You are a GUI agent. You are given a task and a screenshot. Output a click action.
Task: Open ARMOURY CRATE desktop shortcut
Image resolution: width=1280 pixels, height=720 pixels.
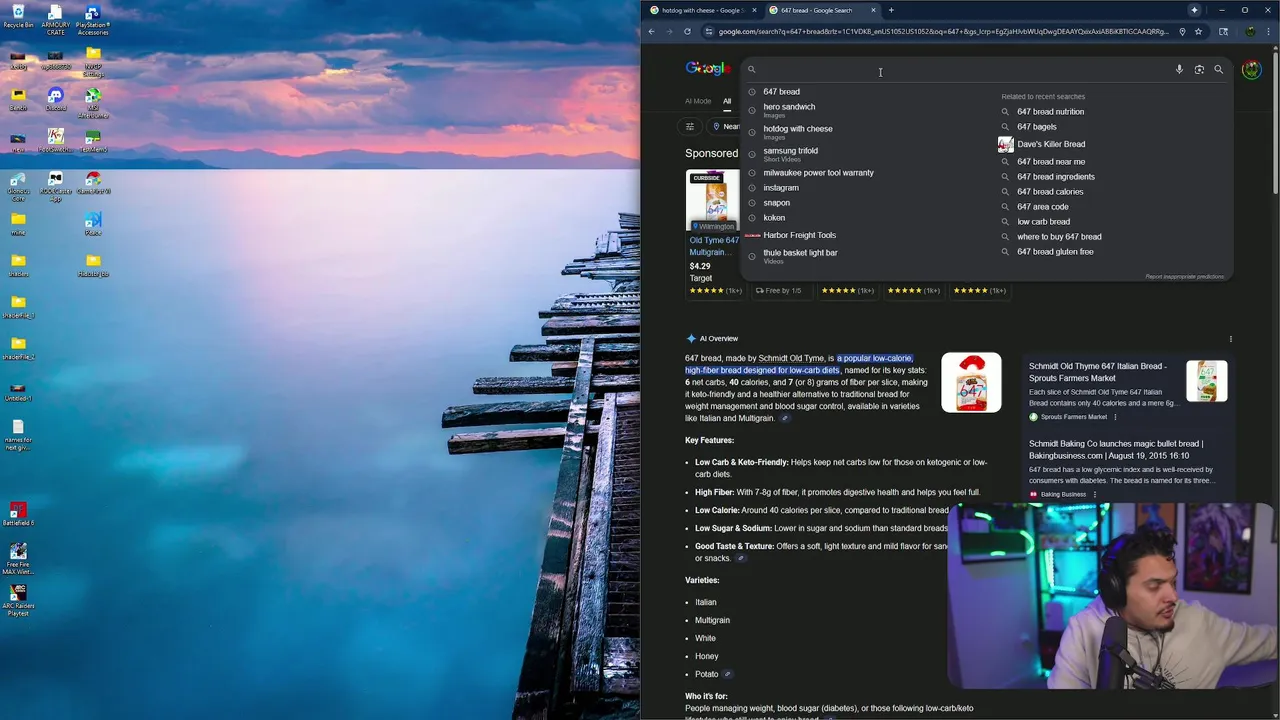point(55,19)
